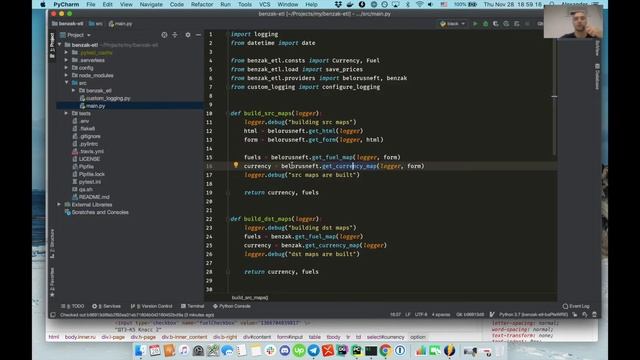Click the tool windows toggle icon bottom-left
The image size is (640, 360).
pyautogui.click(x=53, y=315)
